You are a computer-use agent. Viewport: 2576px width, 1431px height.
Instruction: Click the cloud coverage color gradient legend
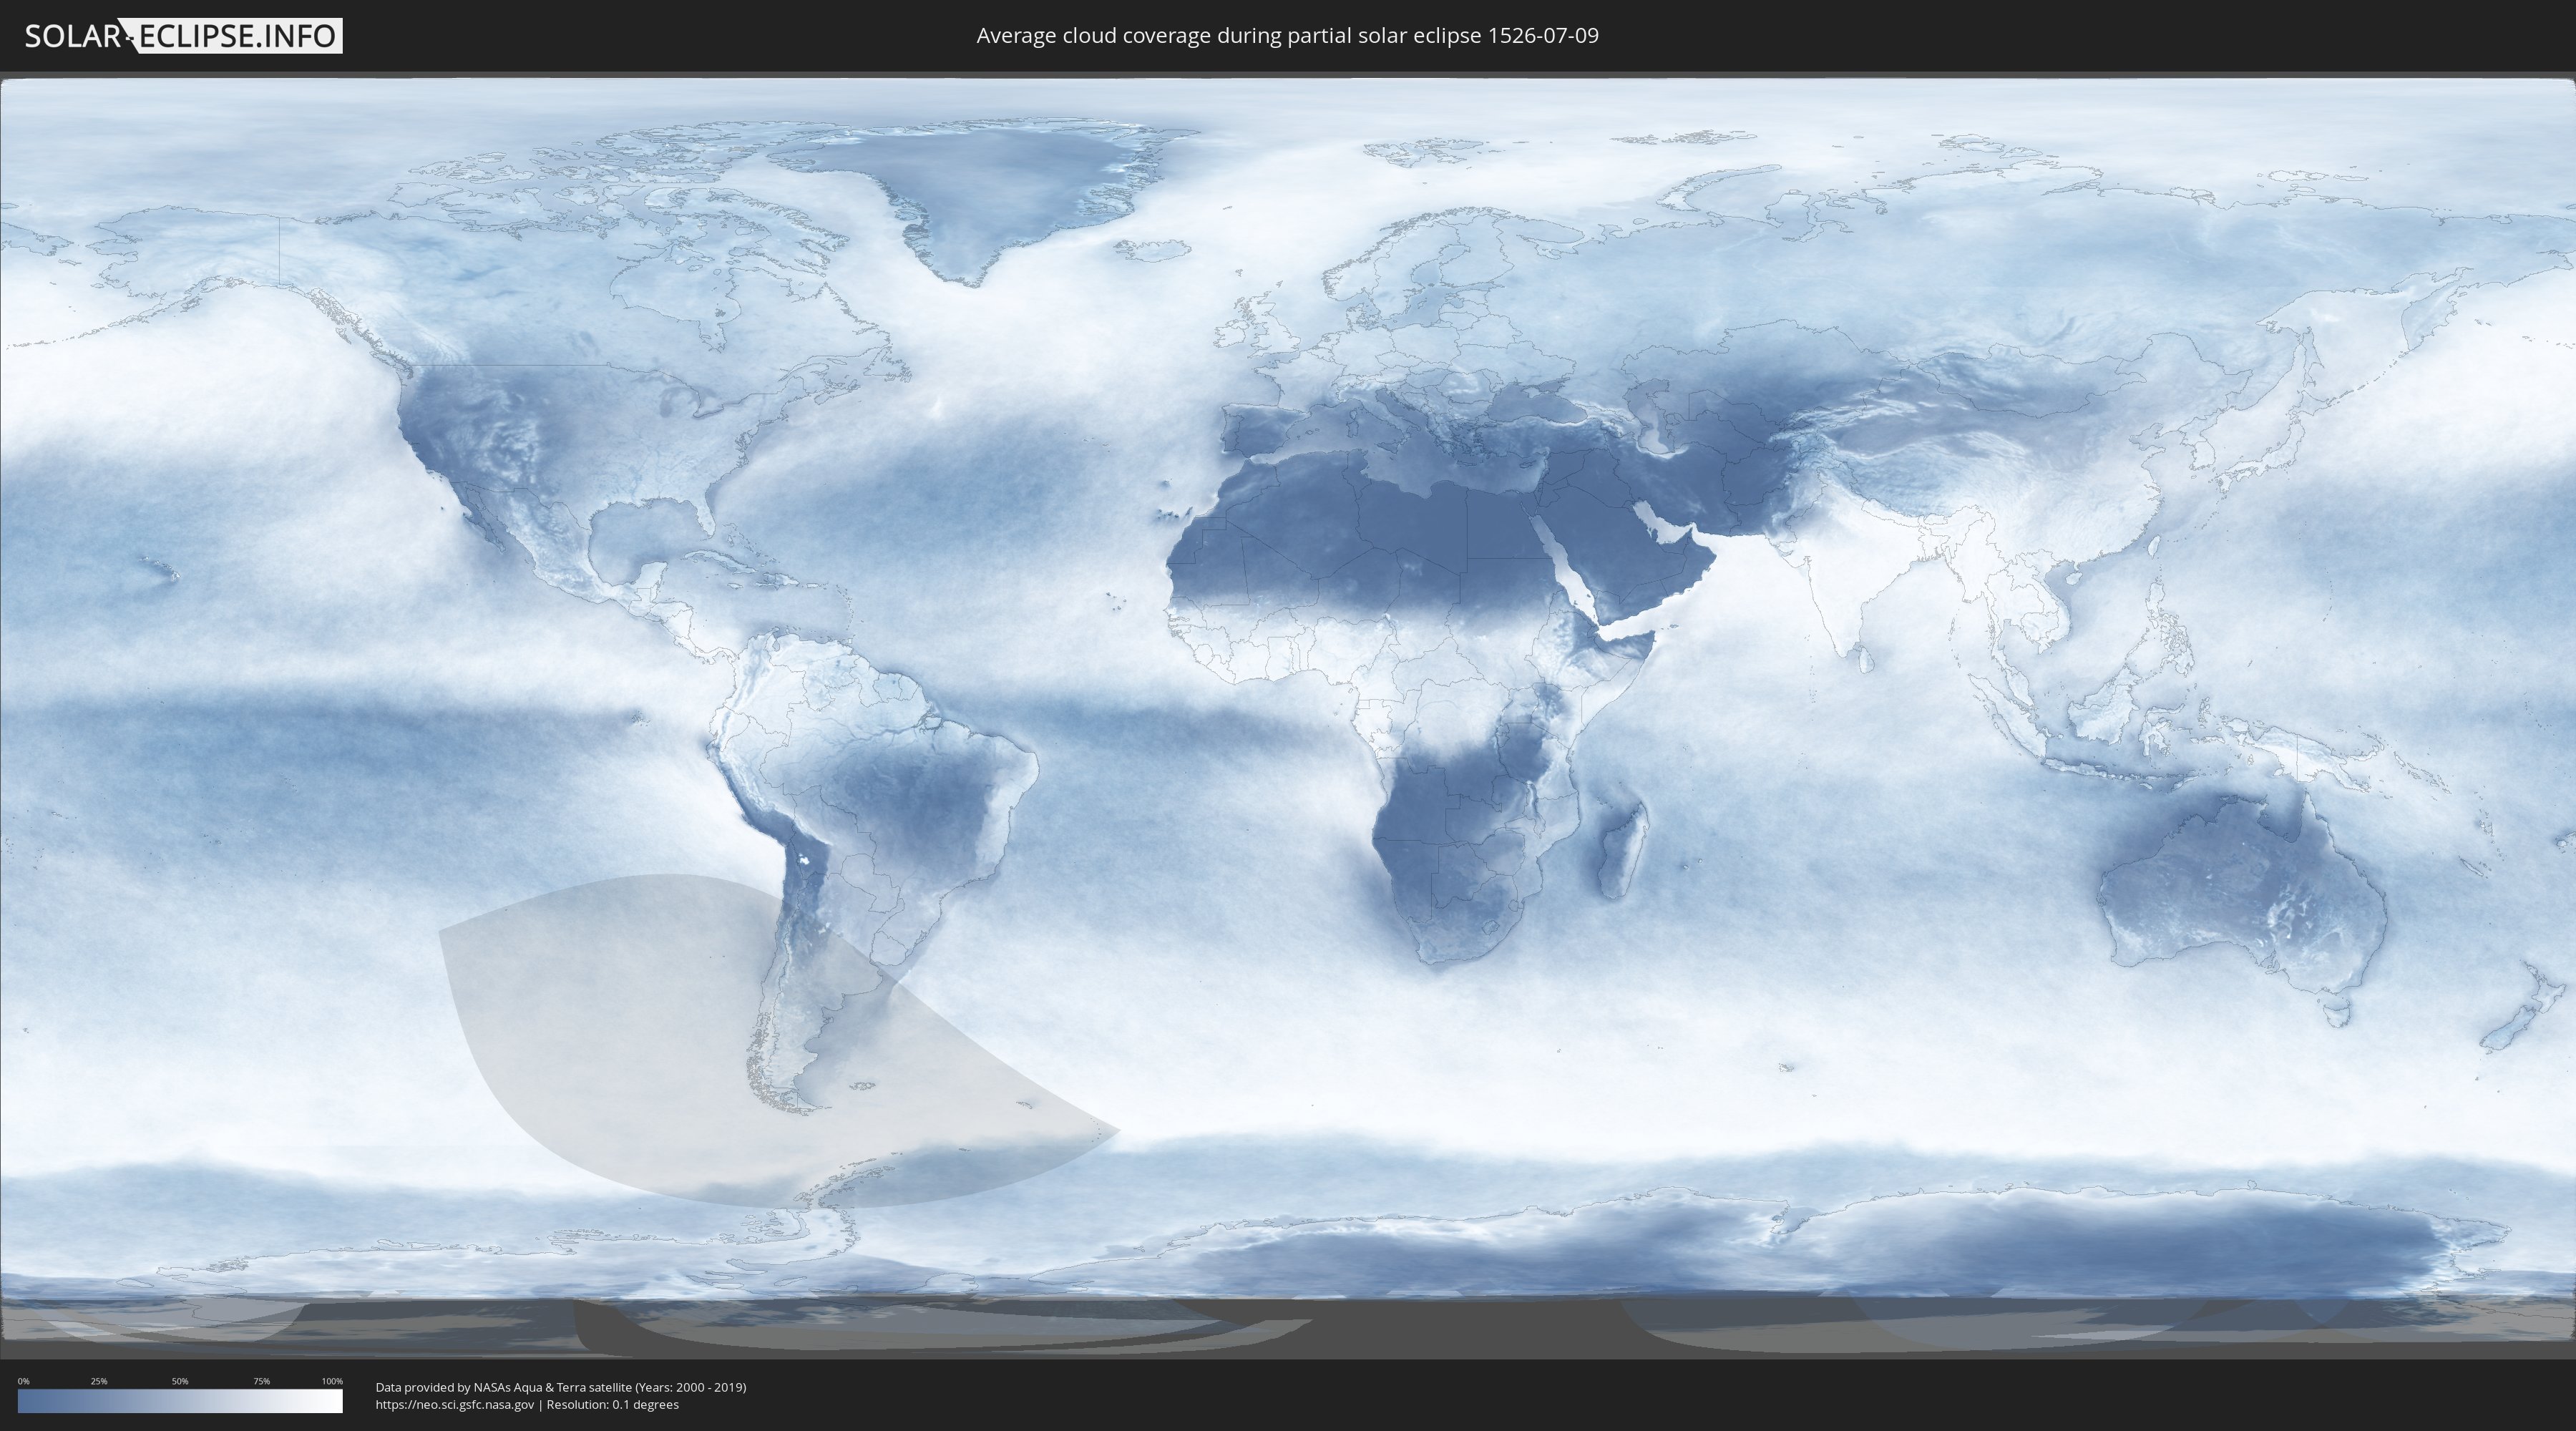click(x=180, y=1401)
